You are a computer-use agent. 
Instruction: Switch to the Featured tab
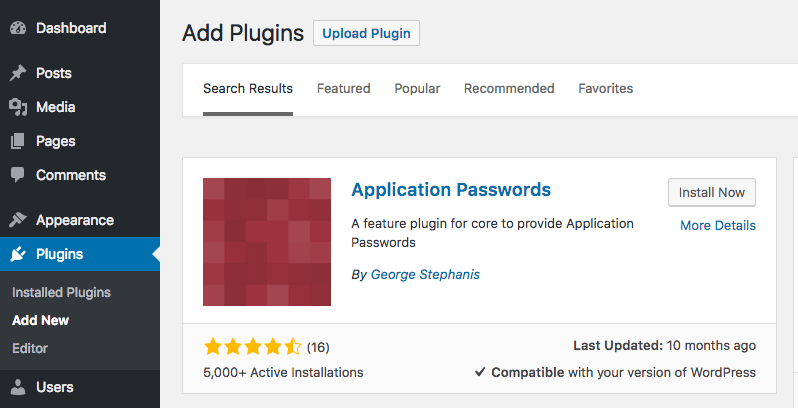click(x=344, y=89)
